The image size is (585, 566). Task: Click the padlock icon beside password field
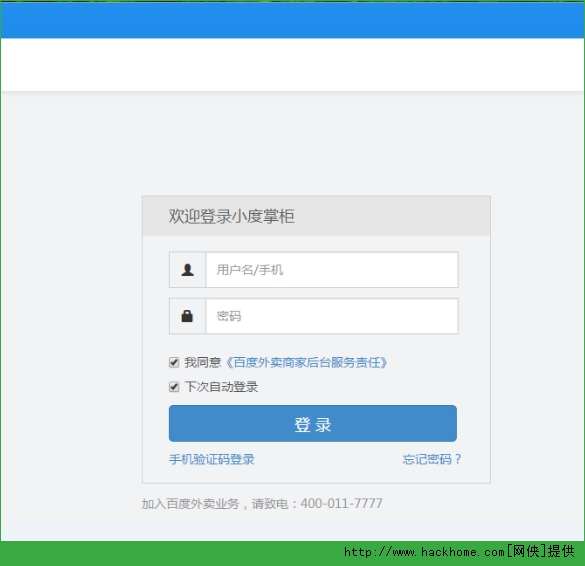click(x=187, y=316)
